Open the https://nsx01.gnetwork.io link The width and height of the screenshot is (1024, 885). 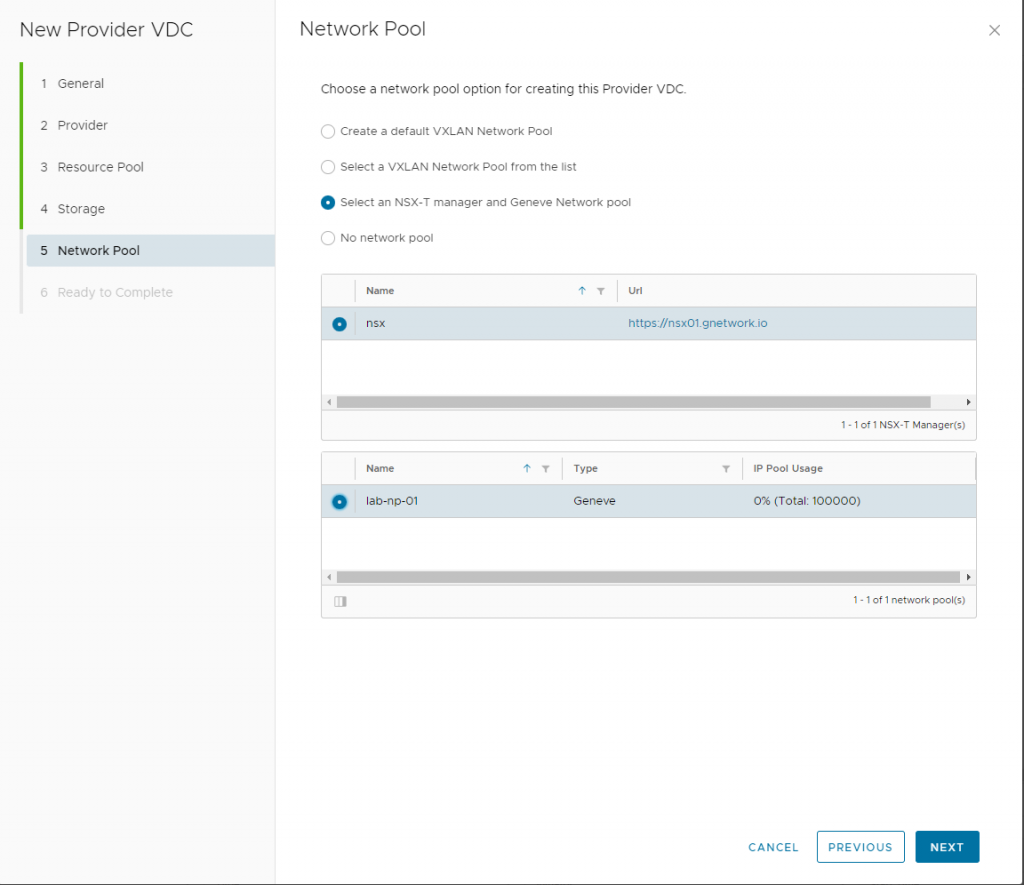click(697, 323)
